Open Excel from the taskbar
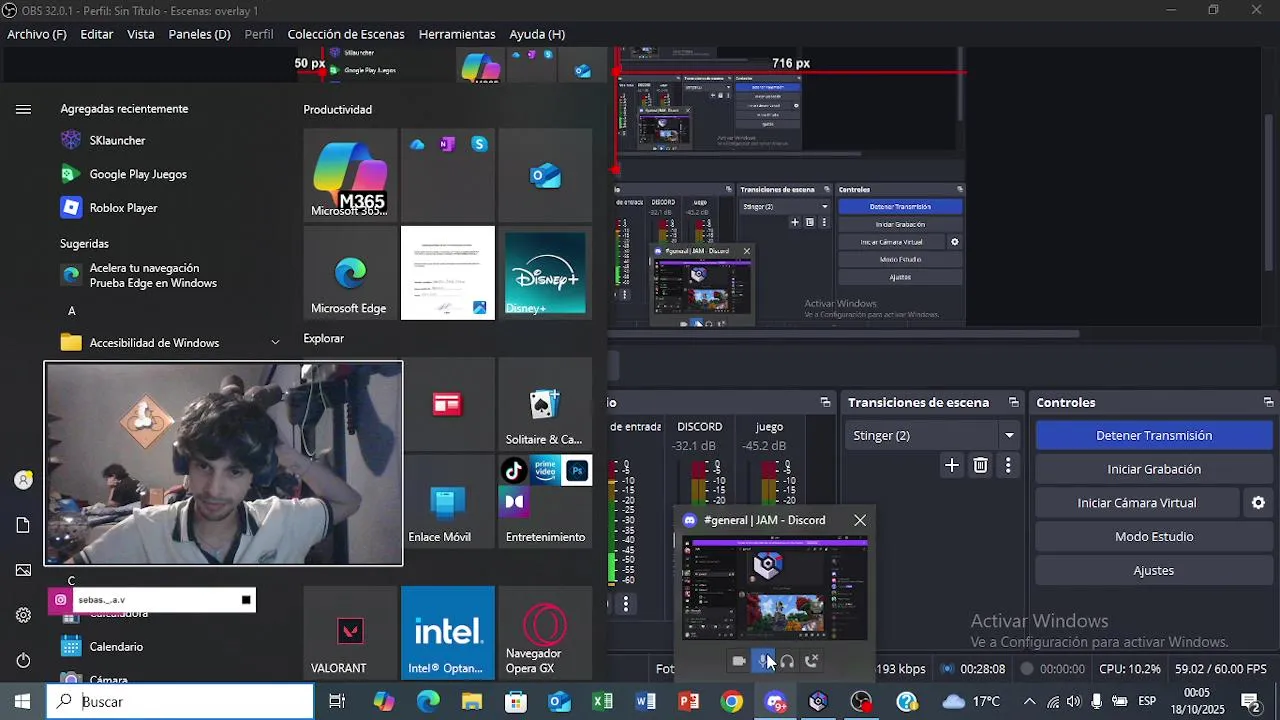This screenshot has height=720, width=1280. point(602,702)
